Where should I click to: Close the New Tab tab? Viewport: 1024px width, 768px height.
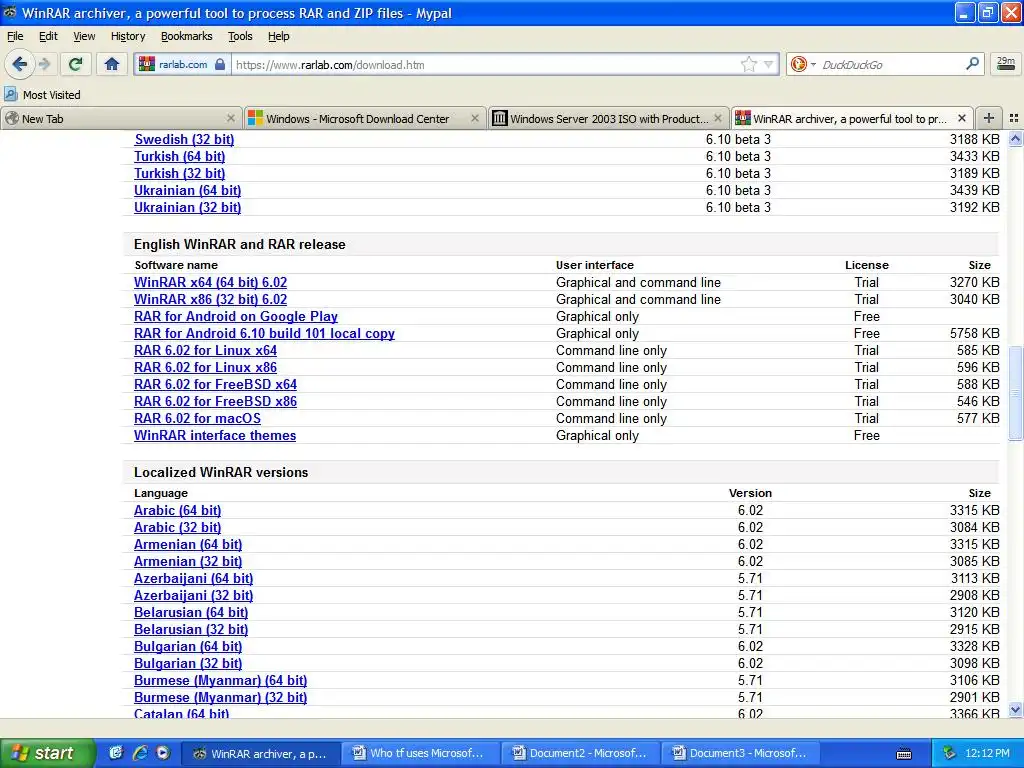point(231,118)
